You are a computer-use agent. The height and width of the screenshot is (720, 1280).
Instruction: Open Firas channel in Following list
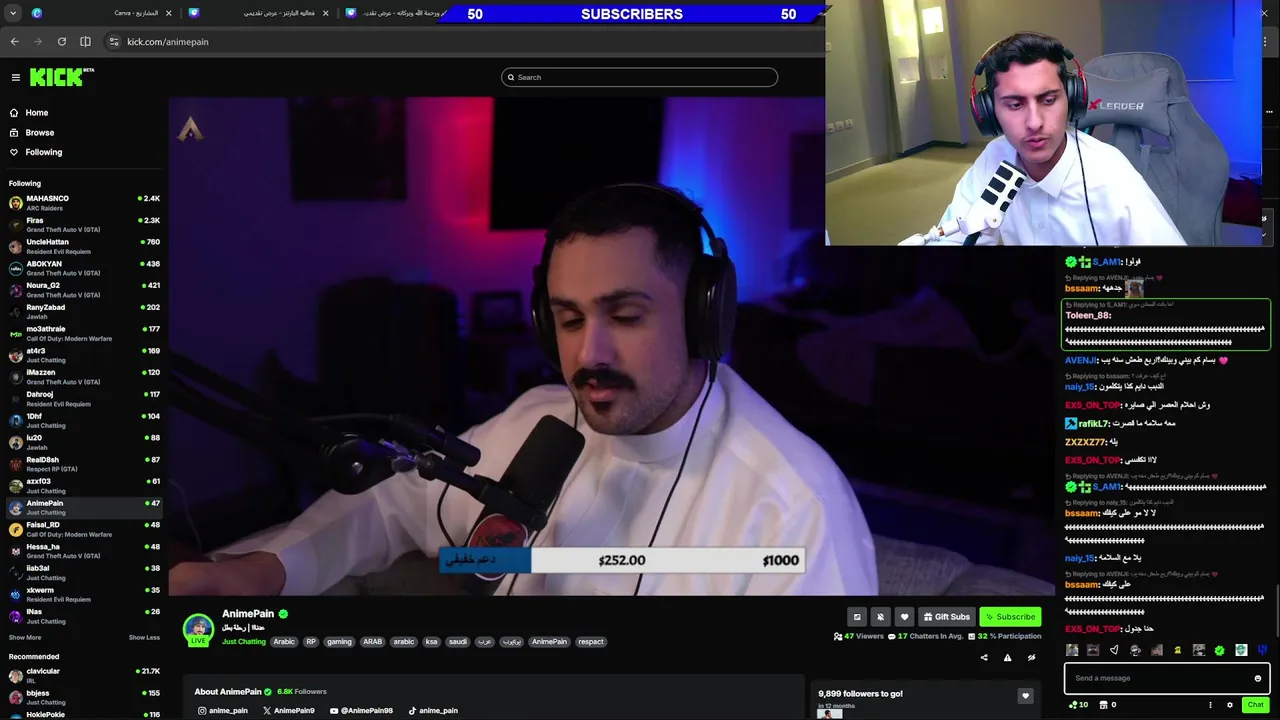click(82, 225)
